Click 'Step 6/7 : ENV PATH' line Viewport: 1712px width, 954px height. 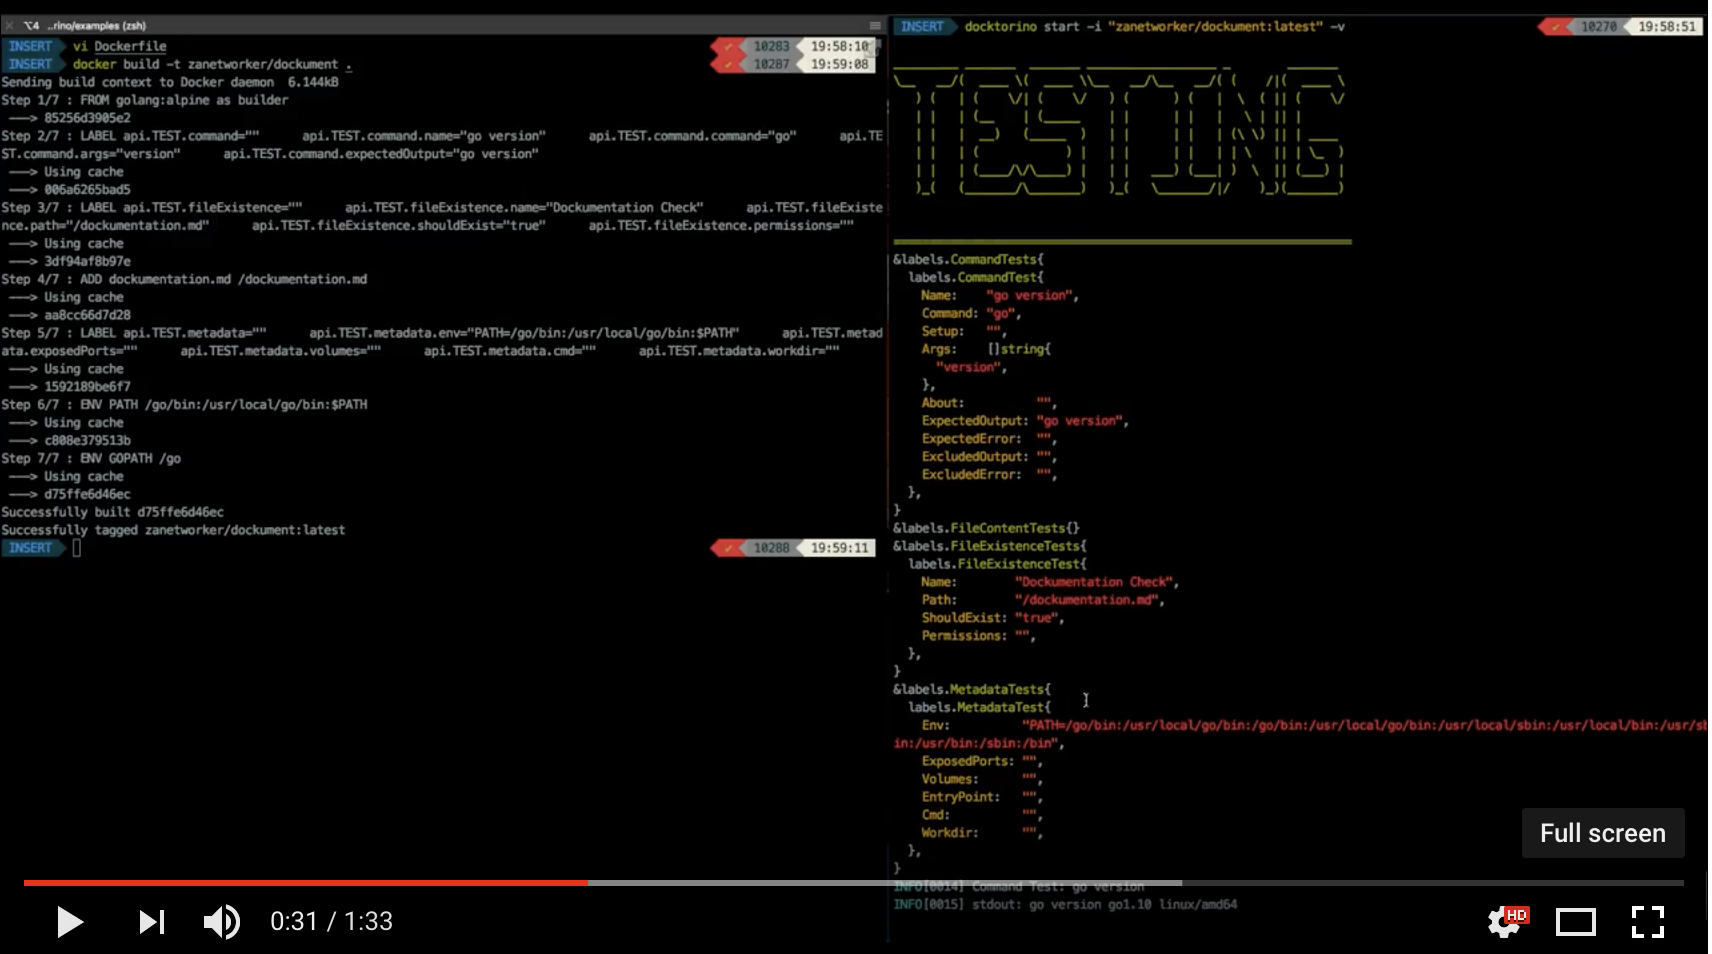[184, 405]
